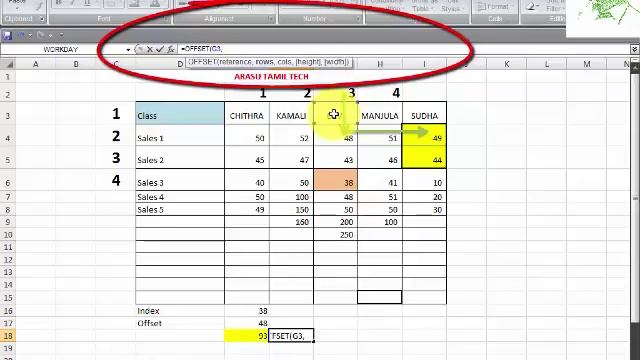
Task: Open the Cell Styles dropdown
Action: tap(451, 6)
